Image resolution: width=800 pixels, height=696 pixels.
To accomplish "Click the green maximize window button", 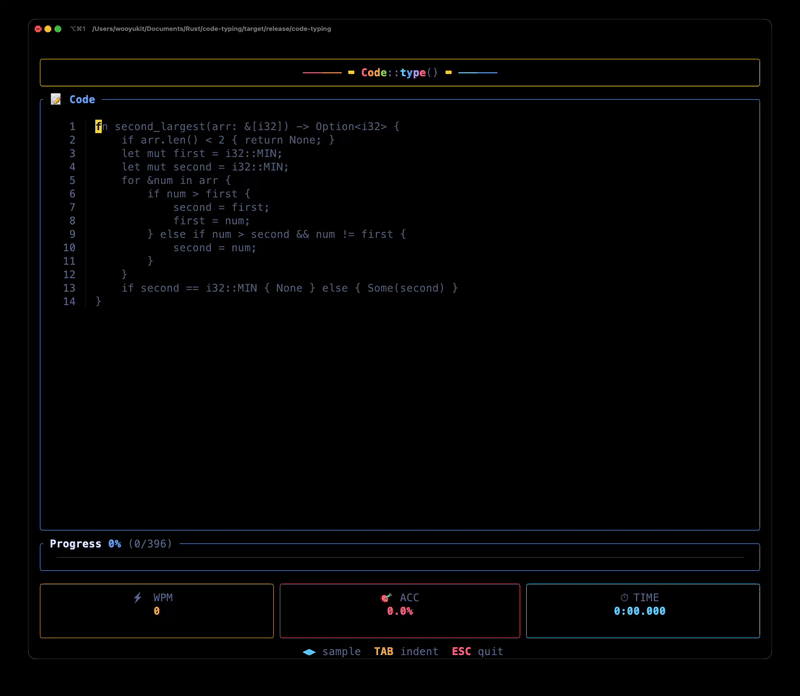I will (x=58, y=29).
